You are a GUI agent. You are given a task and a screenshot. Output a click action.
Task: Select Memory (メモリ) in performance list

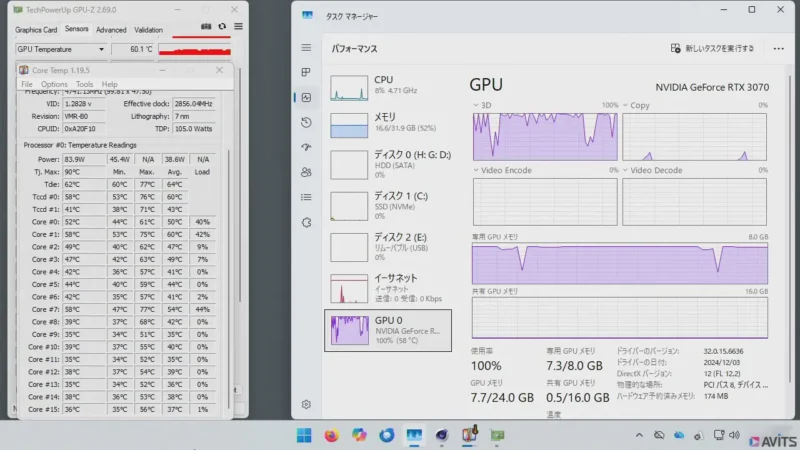(x=388, y=125)
